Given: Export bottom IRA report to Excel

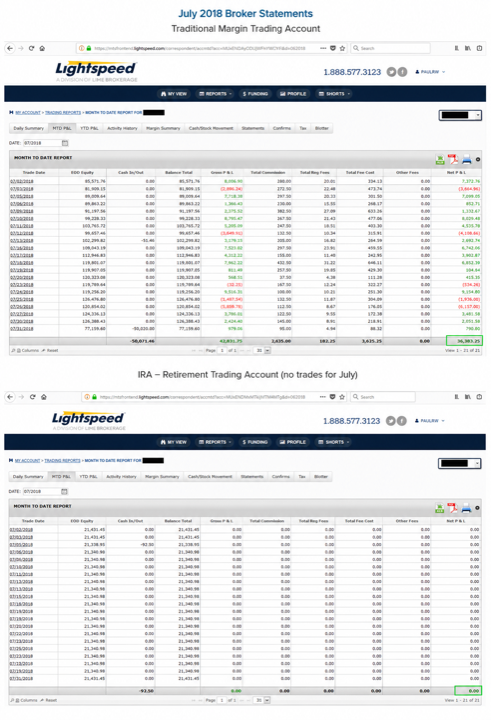Looking at the screenshot, I should click(440, 508).
